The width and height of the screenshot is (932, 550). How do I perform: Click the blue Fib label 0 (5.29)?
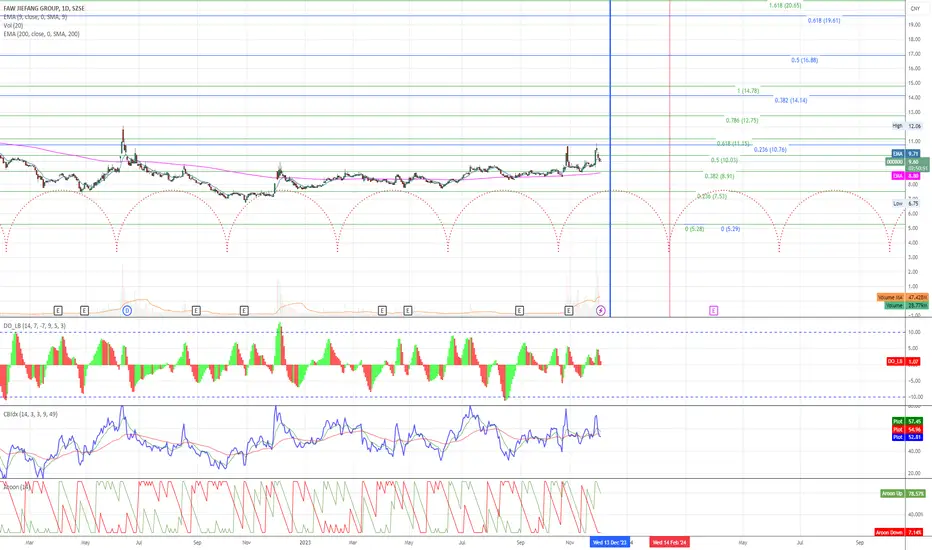tap(731, 229)
